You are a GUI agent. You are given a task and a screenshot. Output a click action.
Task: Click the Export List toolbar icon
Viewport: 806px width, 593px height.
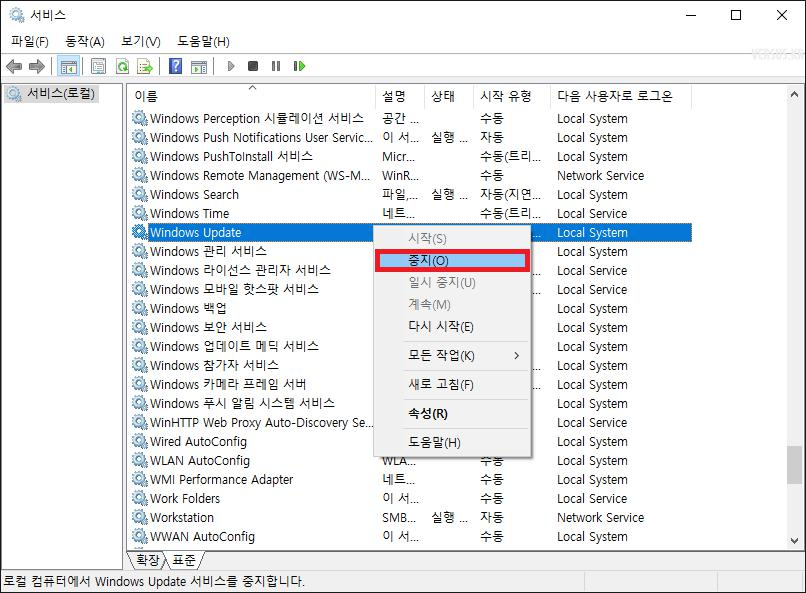[x=145, y=66]
